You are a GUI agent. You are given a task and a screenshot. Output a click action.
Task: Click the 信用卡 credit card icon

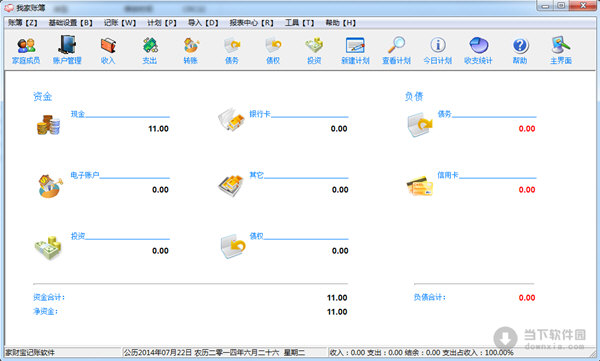(420, 186)
